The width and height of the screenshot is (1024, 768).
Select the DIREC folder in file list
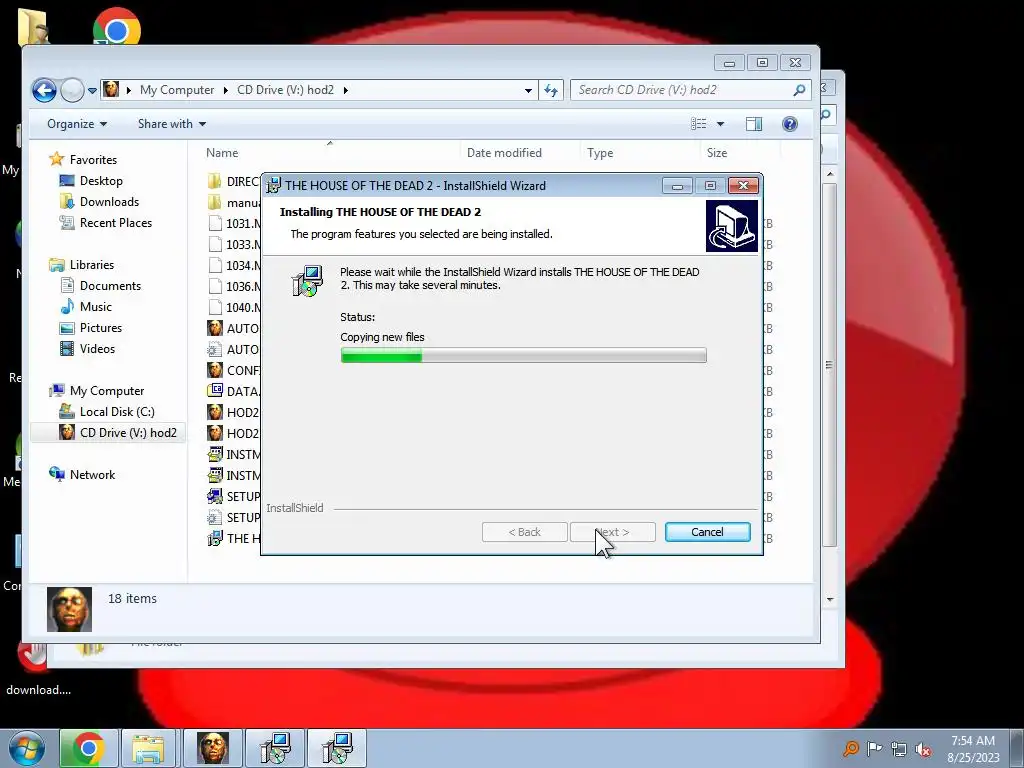[x=234, y=182]
